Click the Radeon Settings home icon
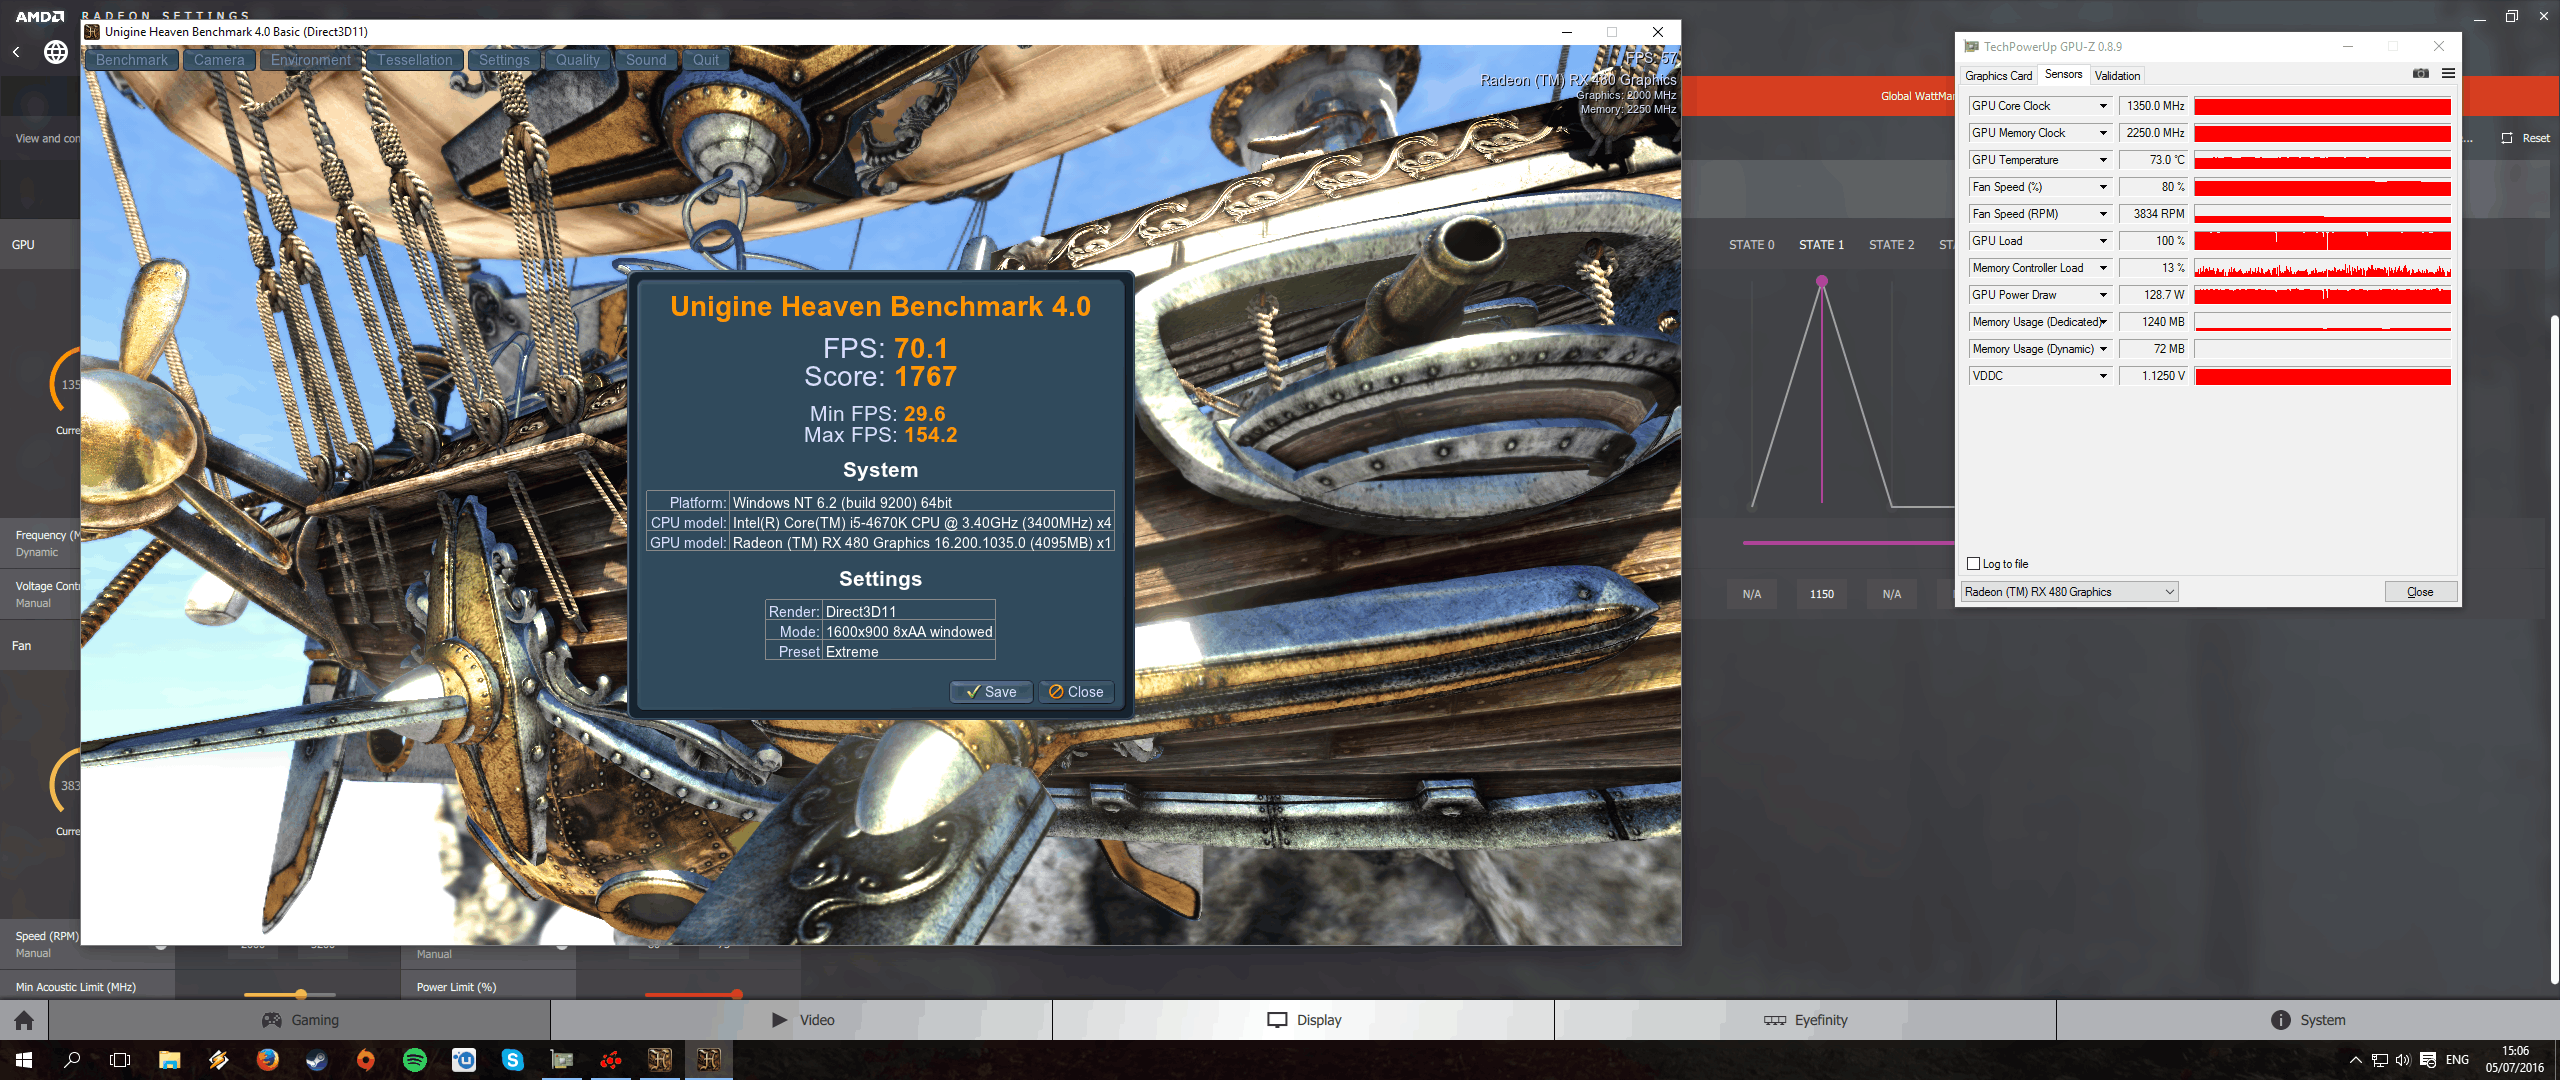The width and height of the screenshot is (2560, 1080). pyautogui.click(x=24, y=1020)
